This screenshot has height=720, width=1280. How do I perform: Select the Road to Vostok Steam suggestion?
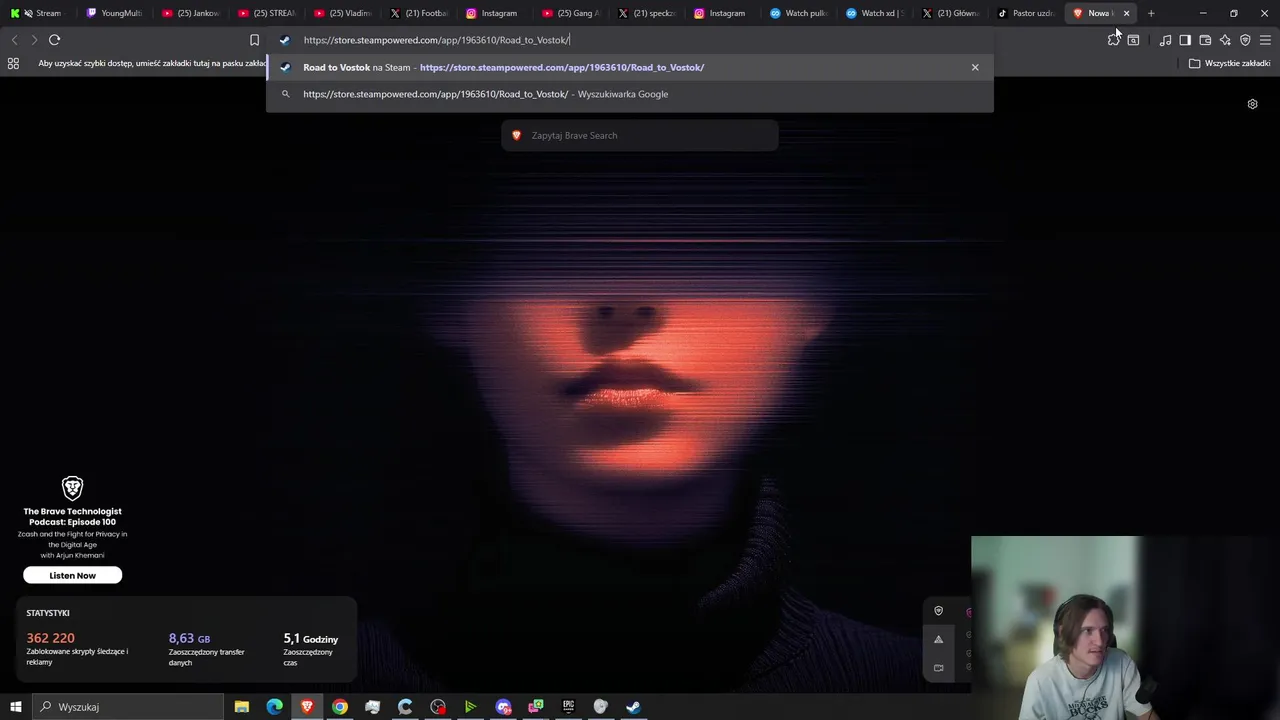(x=630, y=67)
